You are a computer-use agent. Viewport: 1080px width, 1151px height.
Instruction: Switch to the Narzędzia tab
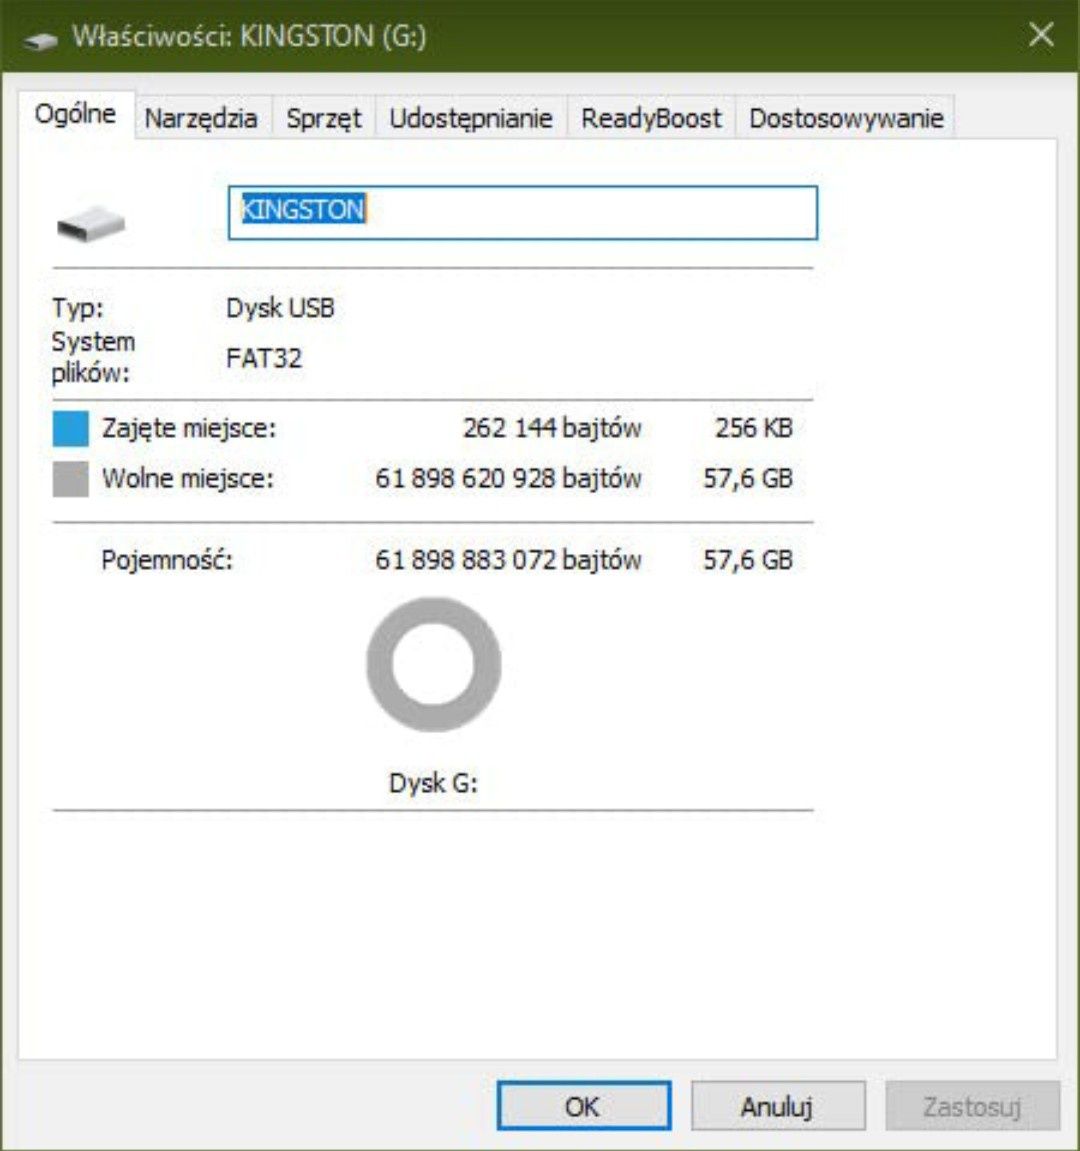201,117
